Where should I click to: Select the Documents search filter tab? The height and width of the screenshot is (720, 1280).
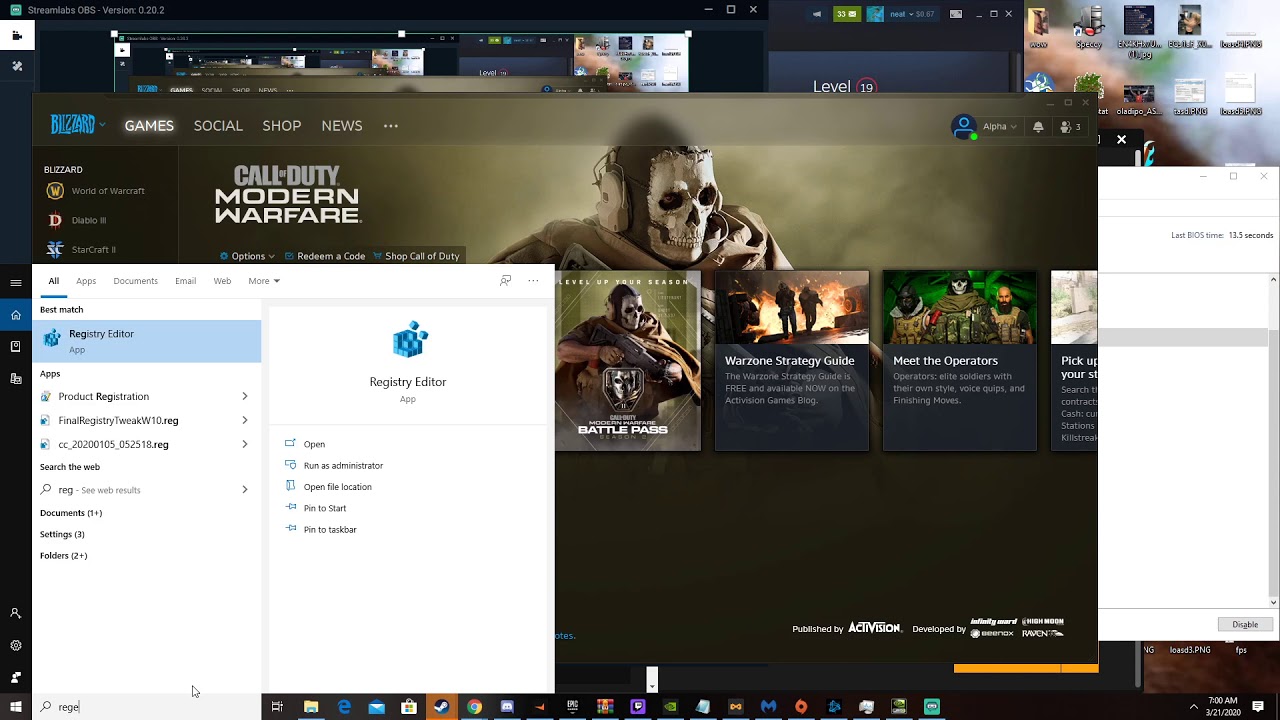pos(135,281)
